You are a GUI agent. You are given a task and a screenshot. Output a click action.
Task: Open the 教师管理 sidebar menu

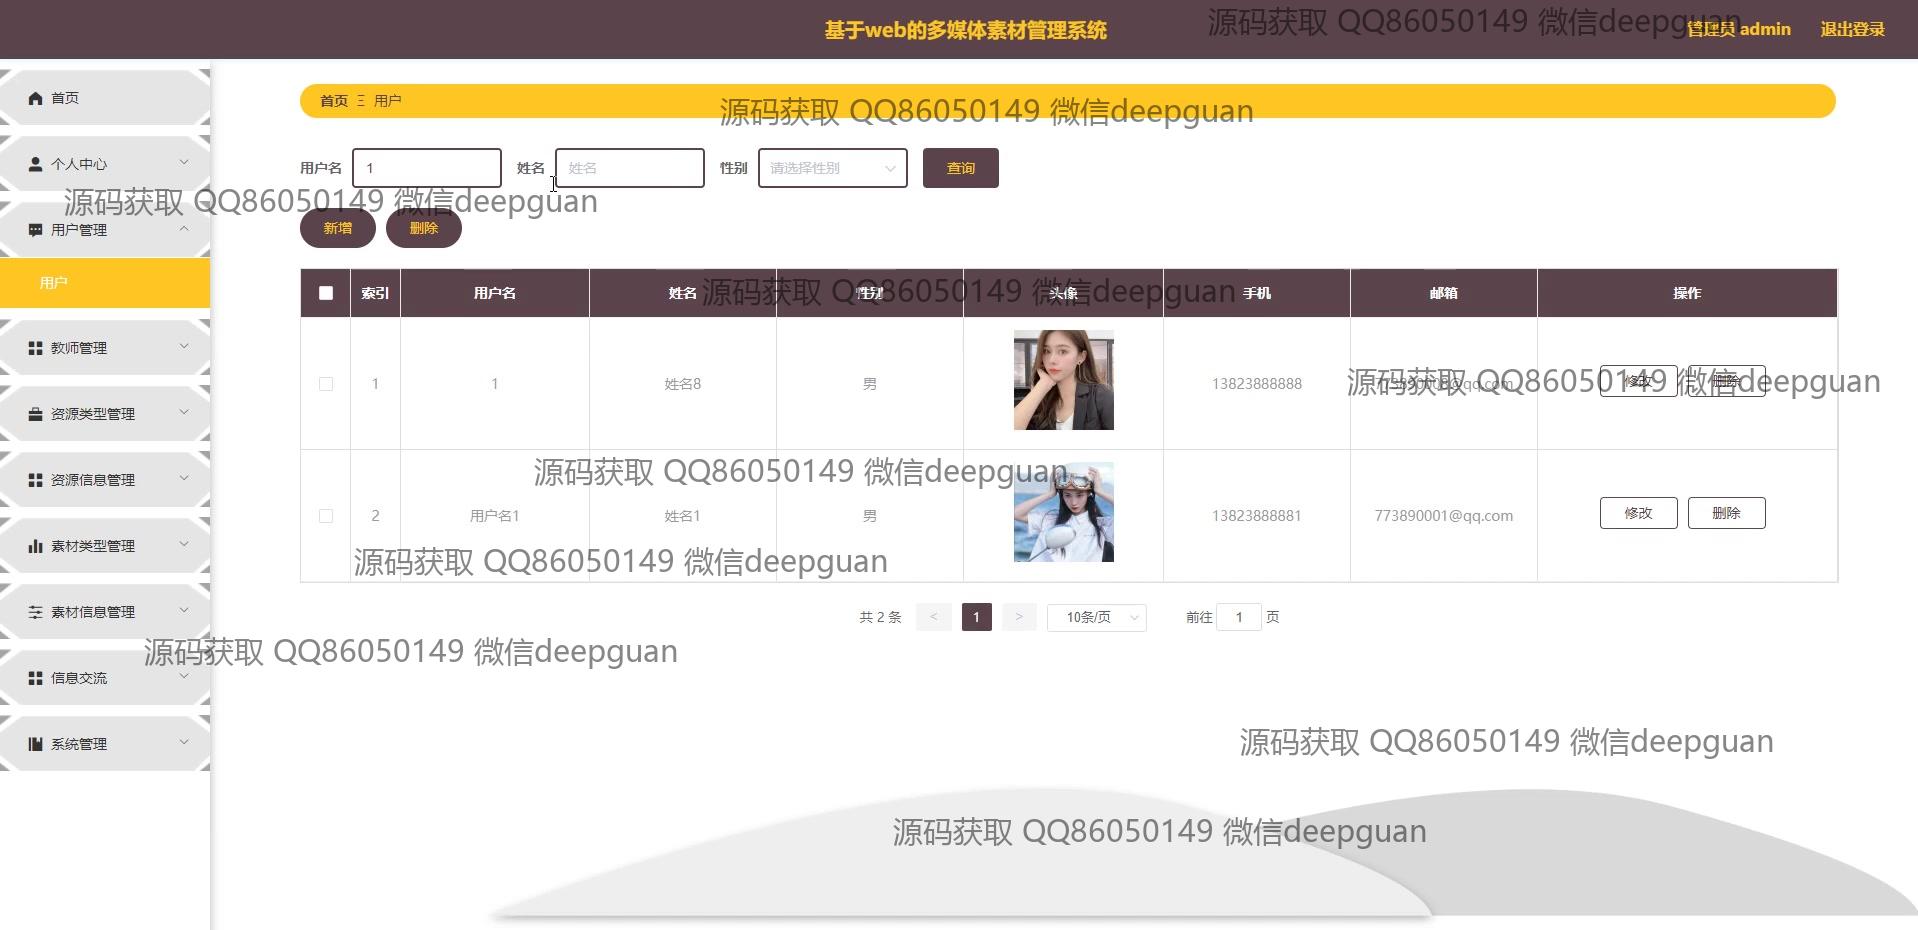(x=105, y=348)
